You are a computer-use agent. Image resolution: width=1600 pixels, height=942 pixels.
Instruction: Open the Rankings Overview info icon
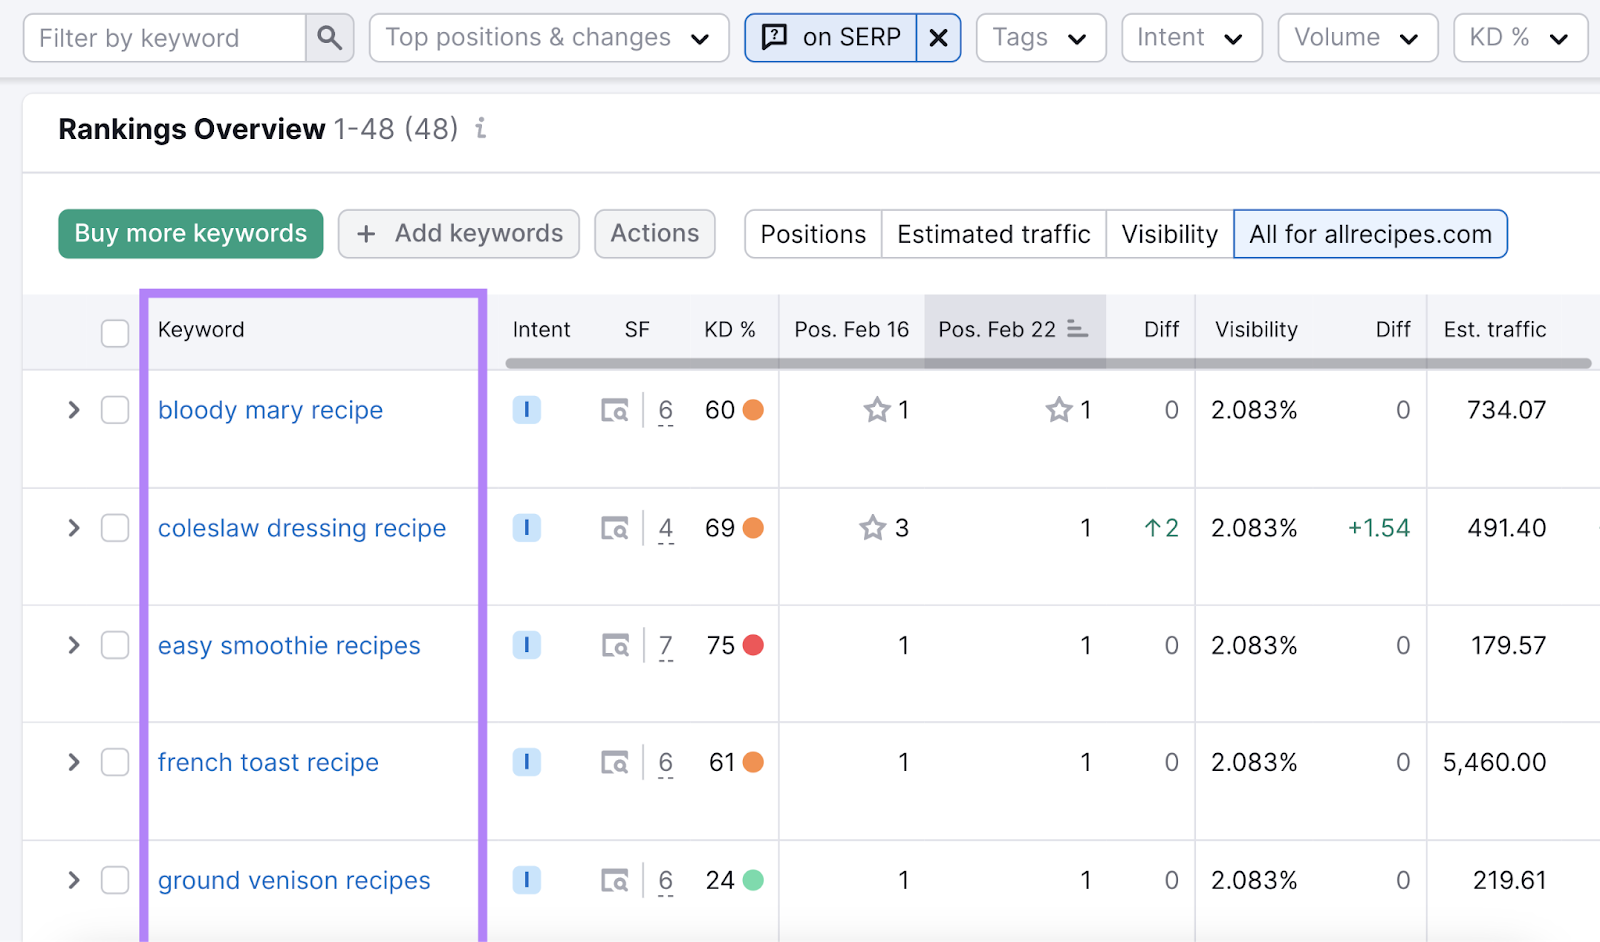click(481, 129)
